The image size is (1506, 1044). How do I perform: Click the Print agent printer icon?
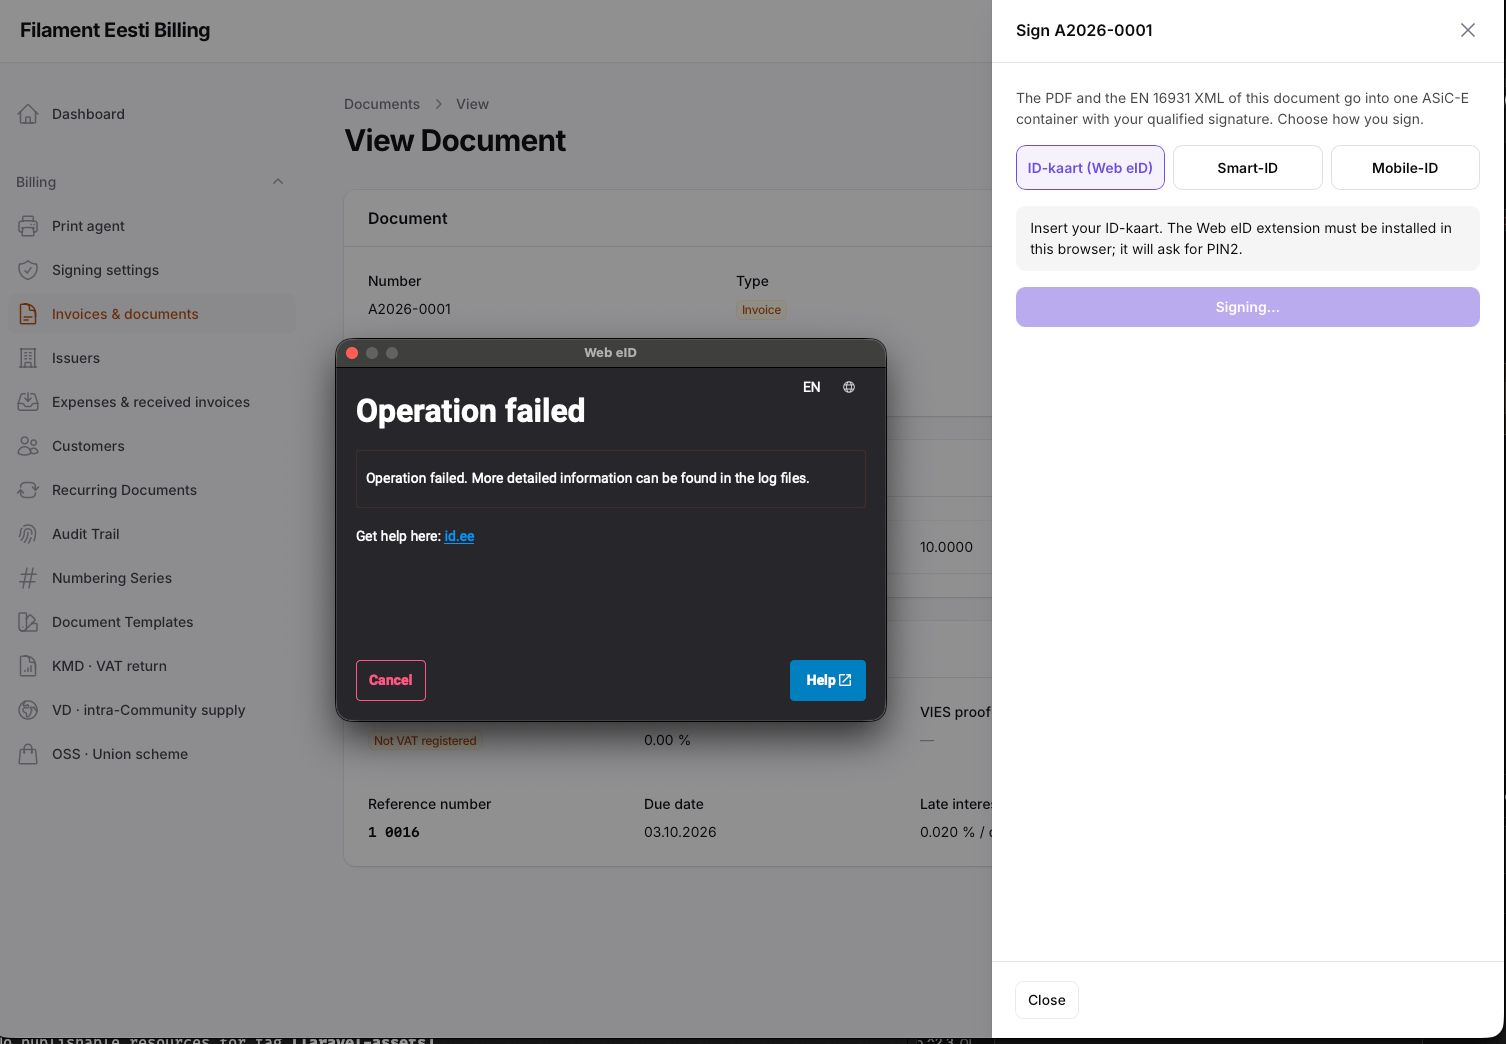pos(28,226)
